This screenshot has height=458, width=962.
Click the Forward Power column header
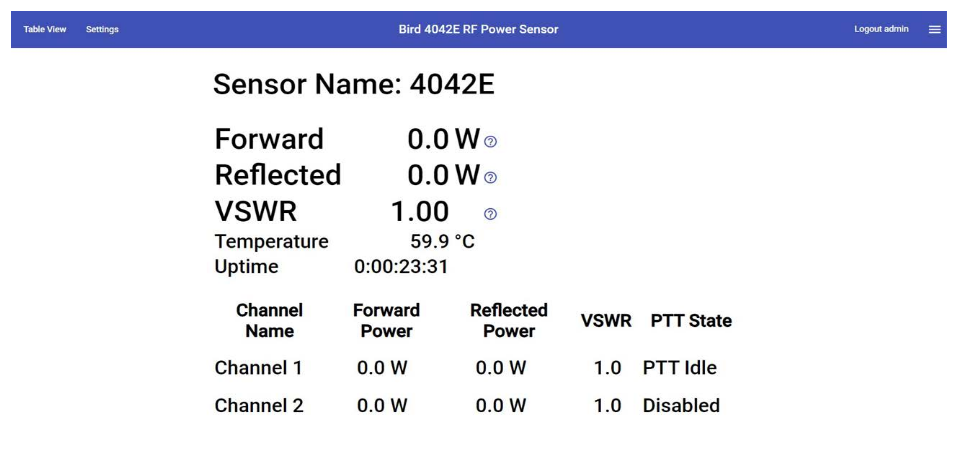(386, 320)
